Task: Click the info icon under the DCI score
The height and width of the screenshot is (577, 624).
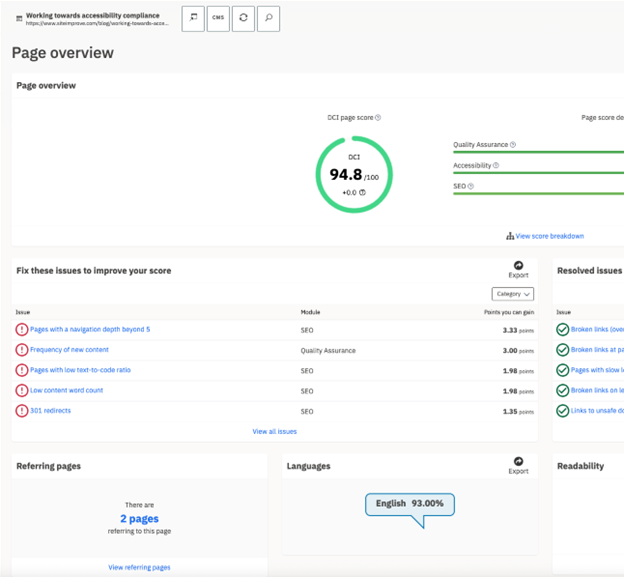Action: 363,192
